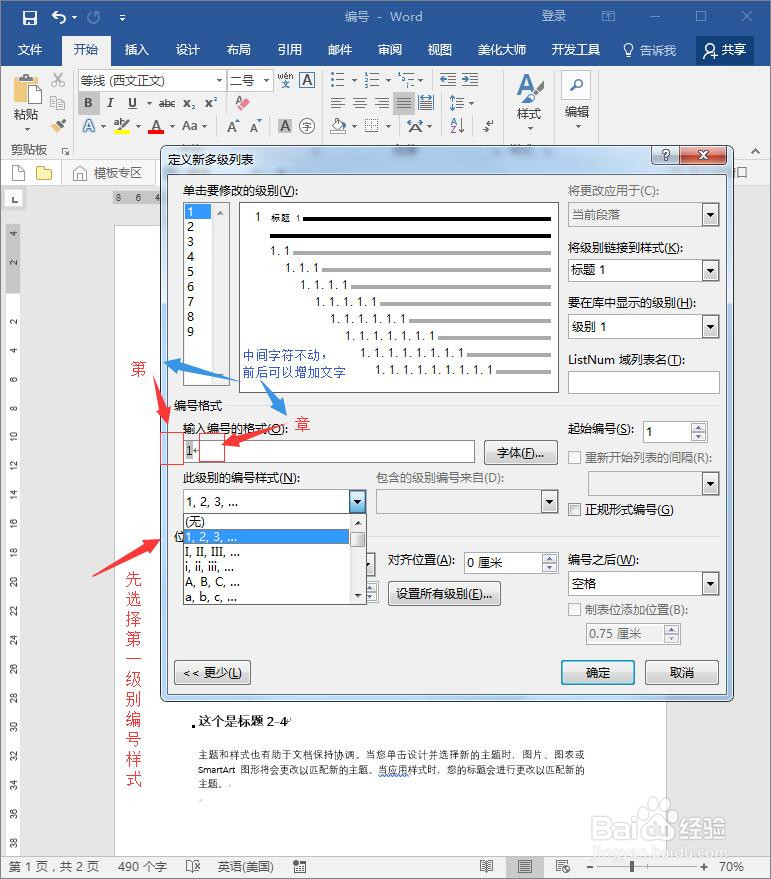Expand the 编号之后 follow-number dropdown
This screenshot has width=771, height=879.
(x=710, y=584)
